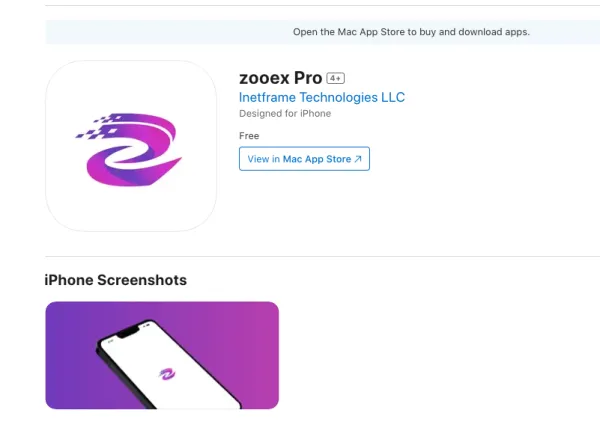
Task: Click the Designed for iPhone label
Action: click(x=285, y=114)
